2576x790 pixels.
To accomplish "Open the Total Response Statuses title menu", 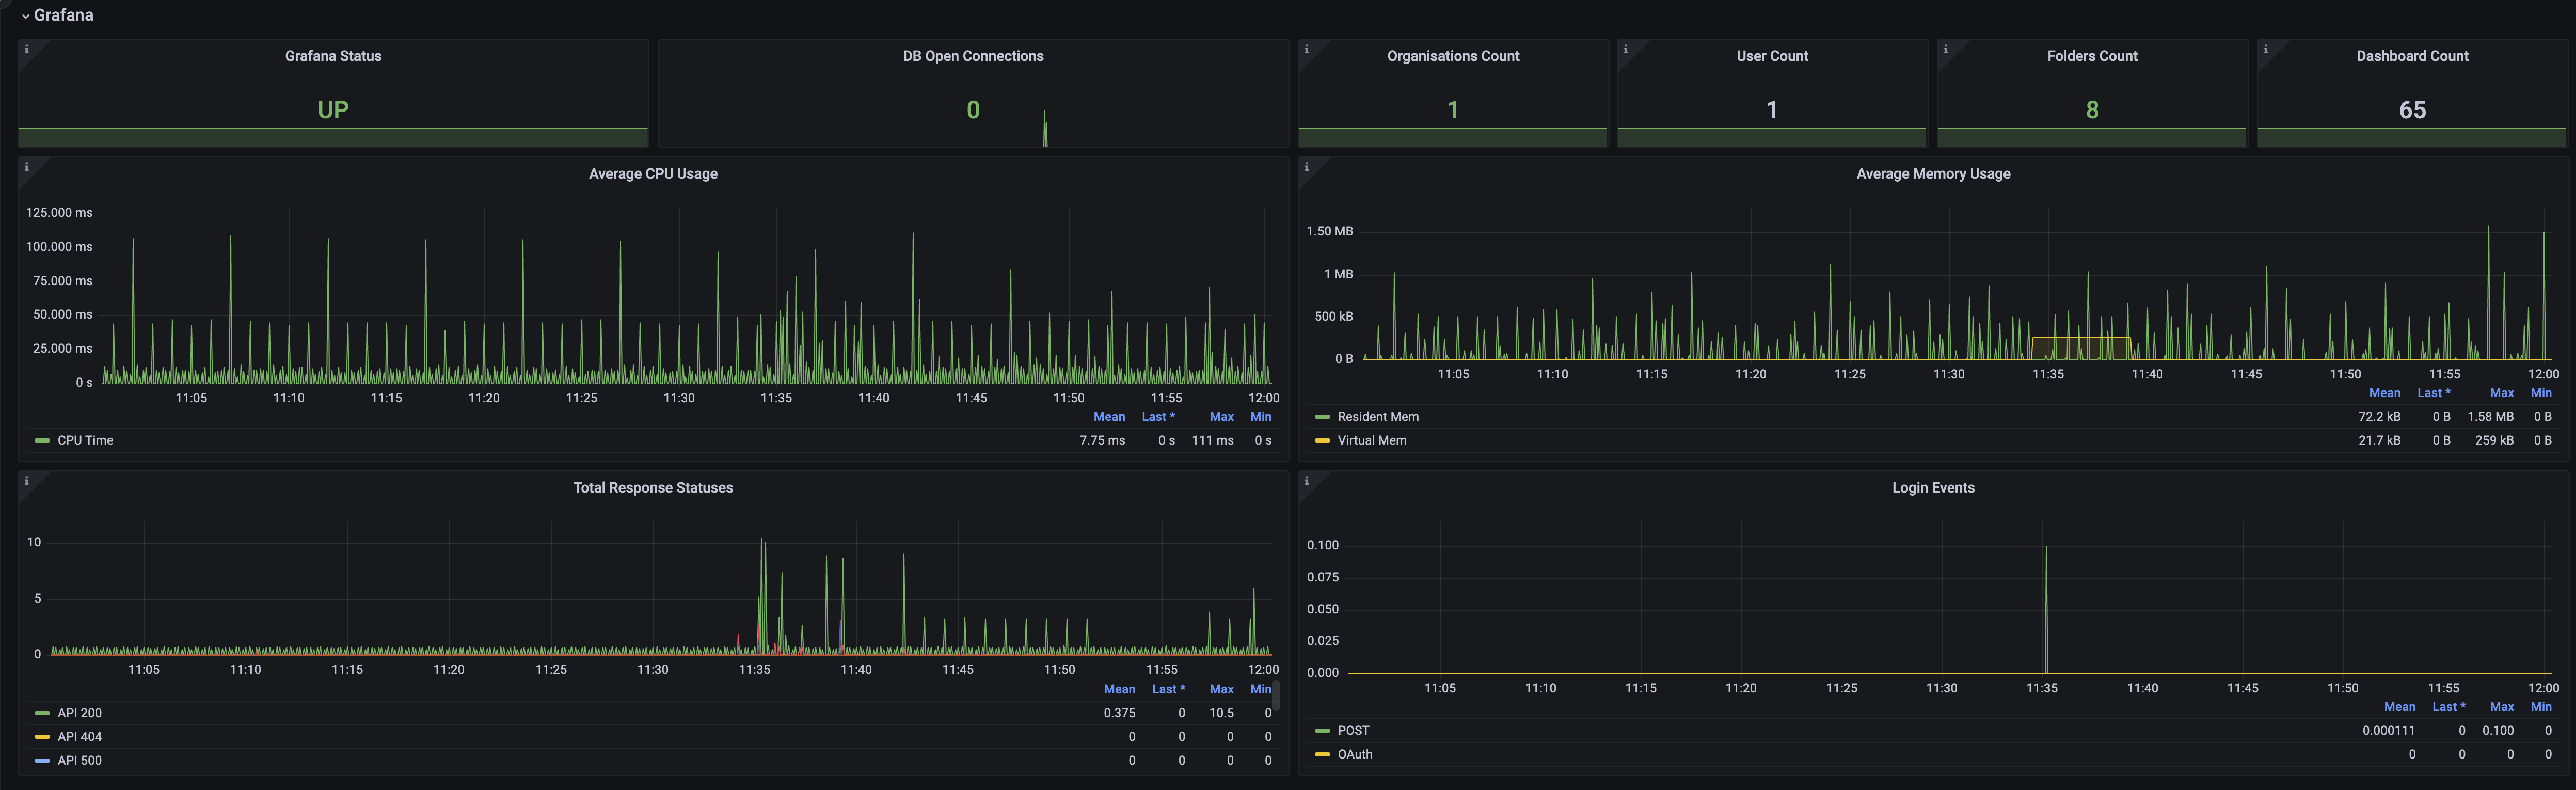I will (x=652, y=488).
